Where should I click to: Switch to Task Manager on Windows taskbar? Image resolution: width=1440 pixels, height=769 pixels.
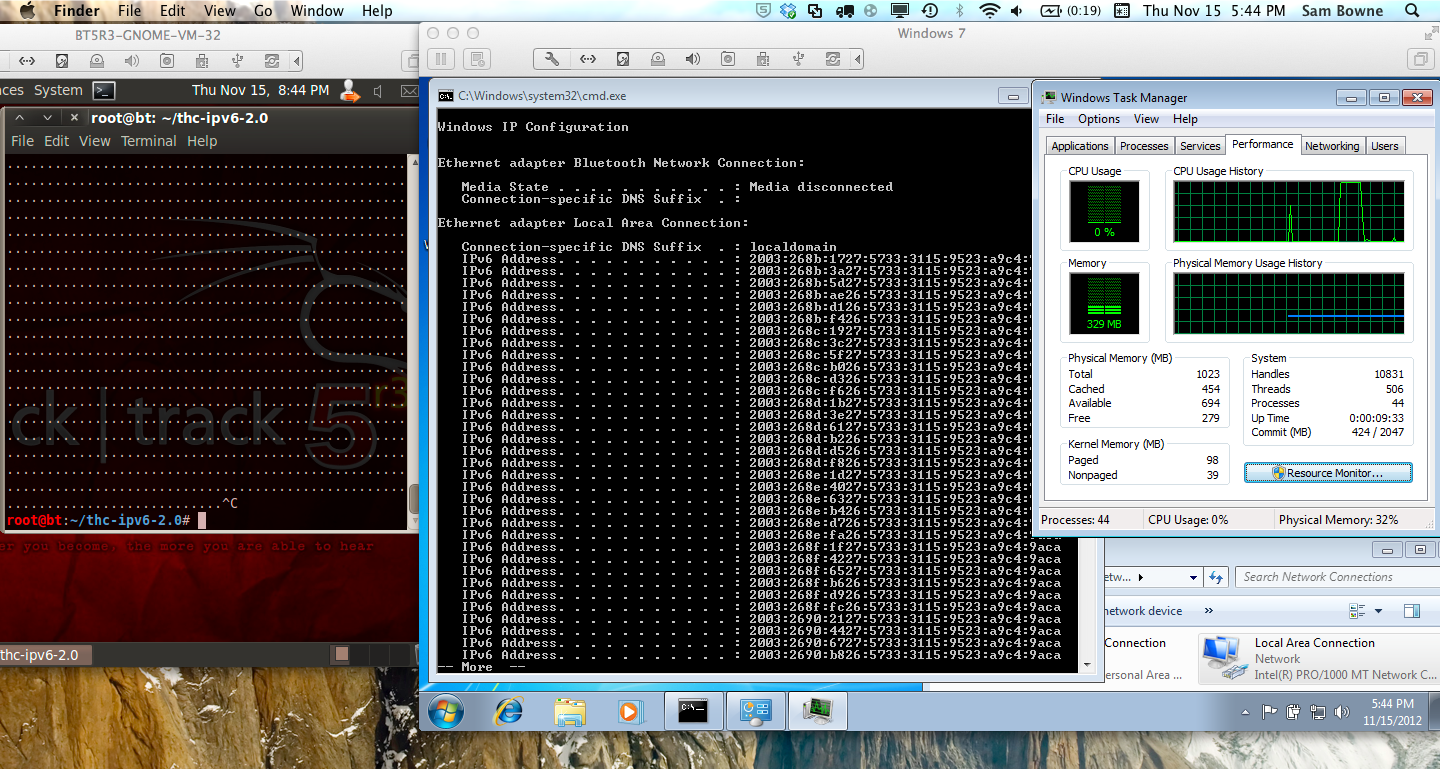coord(819,712)
